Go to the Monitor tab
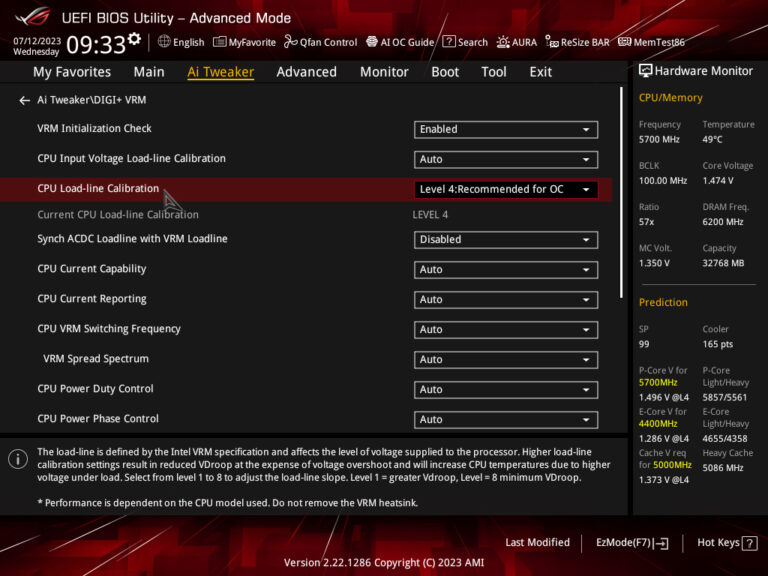Image resolution: width=768 pixels, height=576 pixels. click(x=384, y=72)
